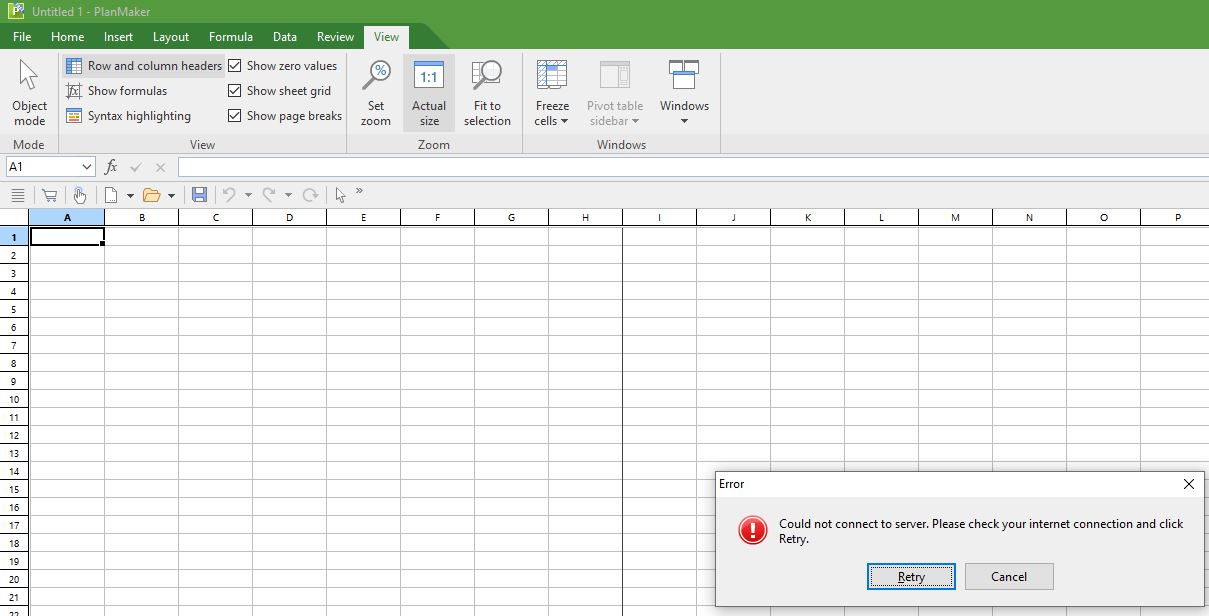Image resolution: width=1209 pixels, height=616 pixels.
Task: Click Cancel in the Error dialog
Action: pos(1008,576)
